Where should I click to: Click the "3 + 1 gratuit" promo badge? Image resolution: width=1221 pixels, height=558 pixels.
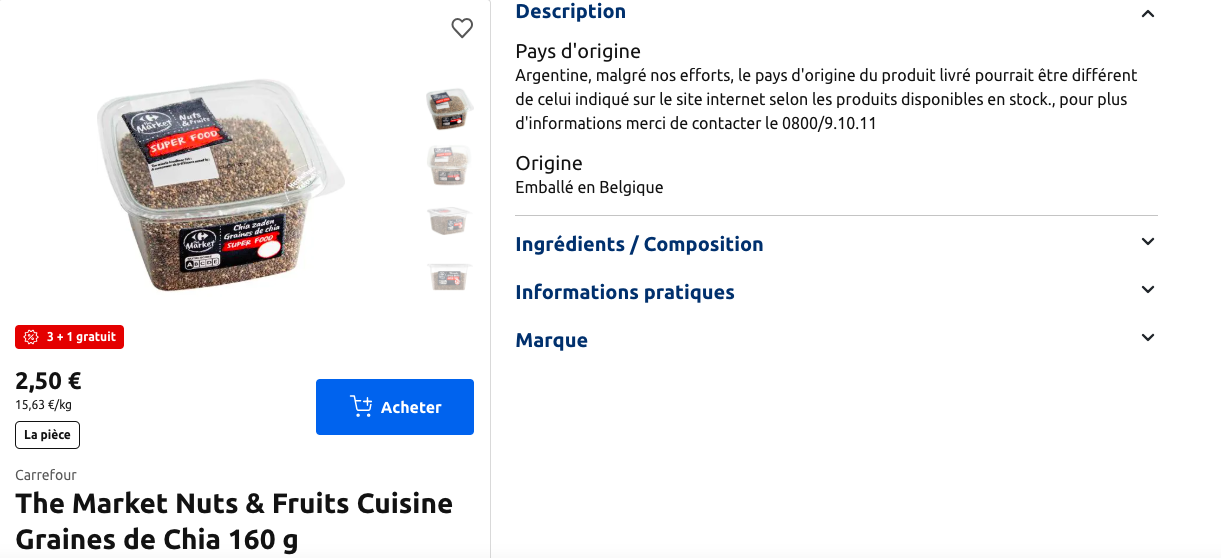[69, 337]
